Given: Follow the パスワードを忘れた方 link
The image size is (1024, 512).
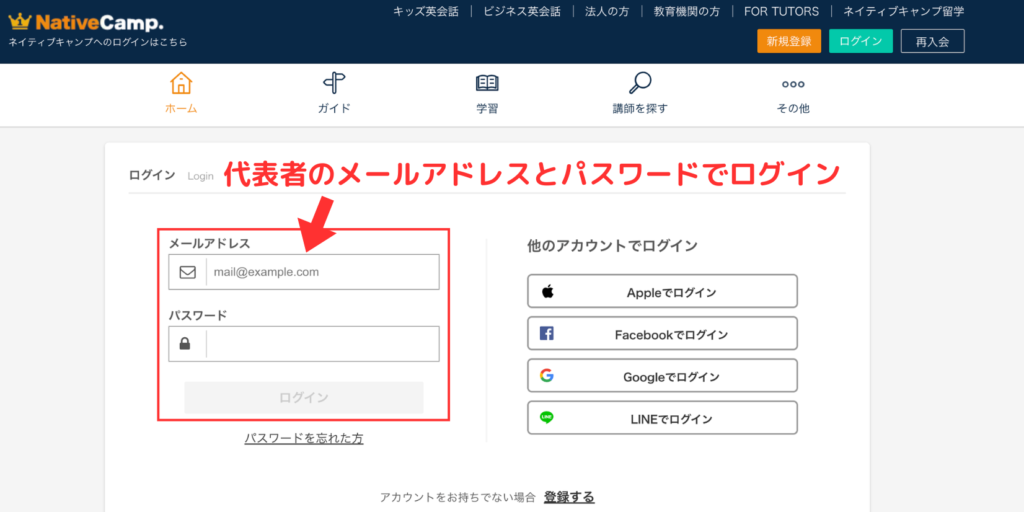Looking at the screenshot, I should coord(304,438).
